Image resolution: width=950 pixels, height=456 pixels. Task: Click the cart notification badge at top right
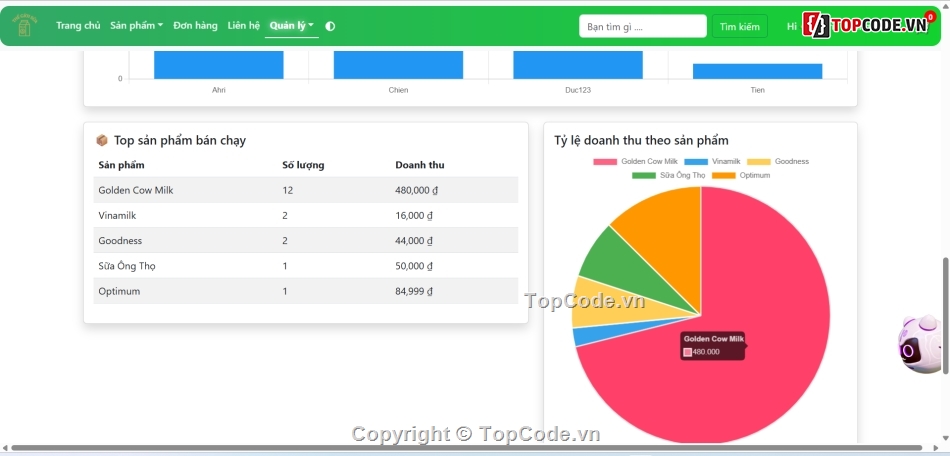coord(929,17)
